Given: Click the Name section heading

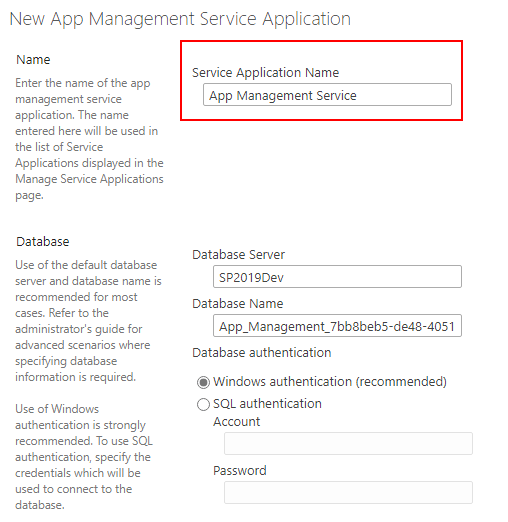Looking at the screenshot, I should pos(33,60).
